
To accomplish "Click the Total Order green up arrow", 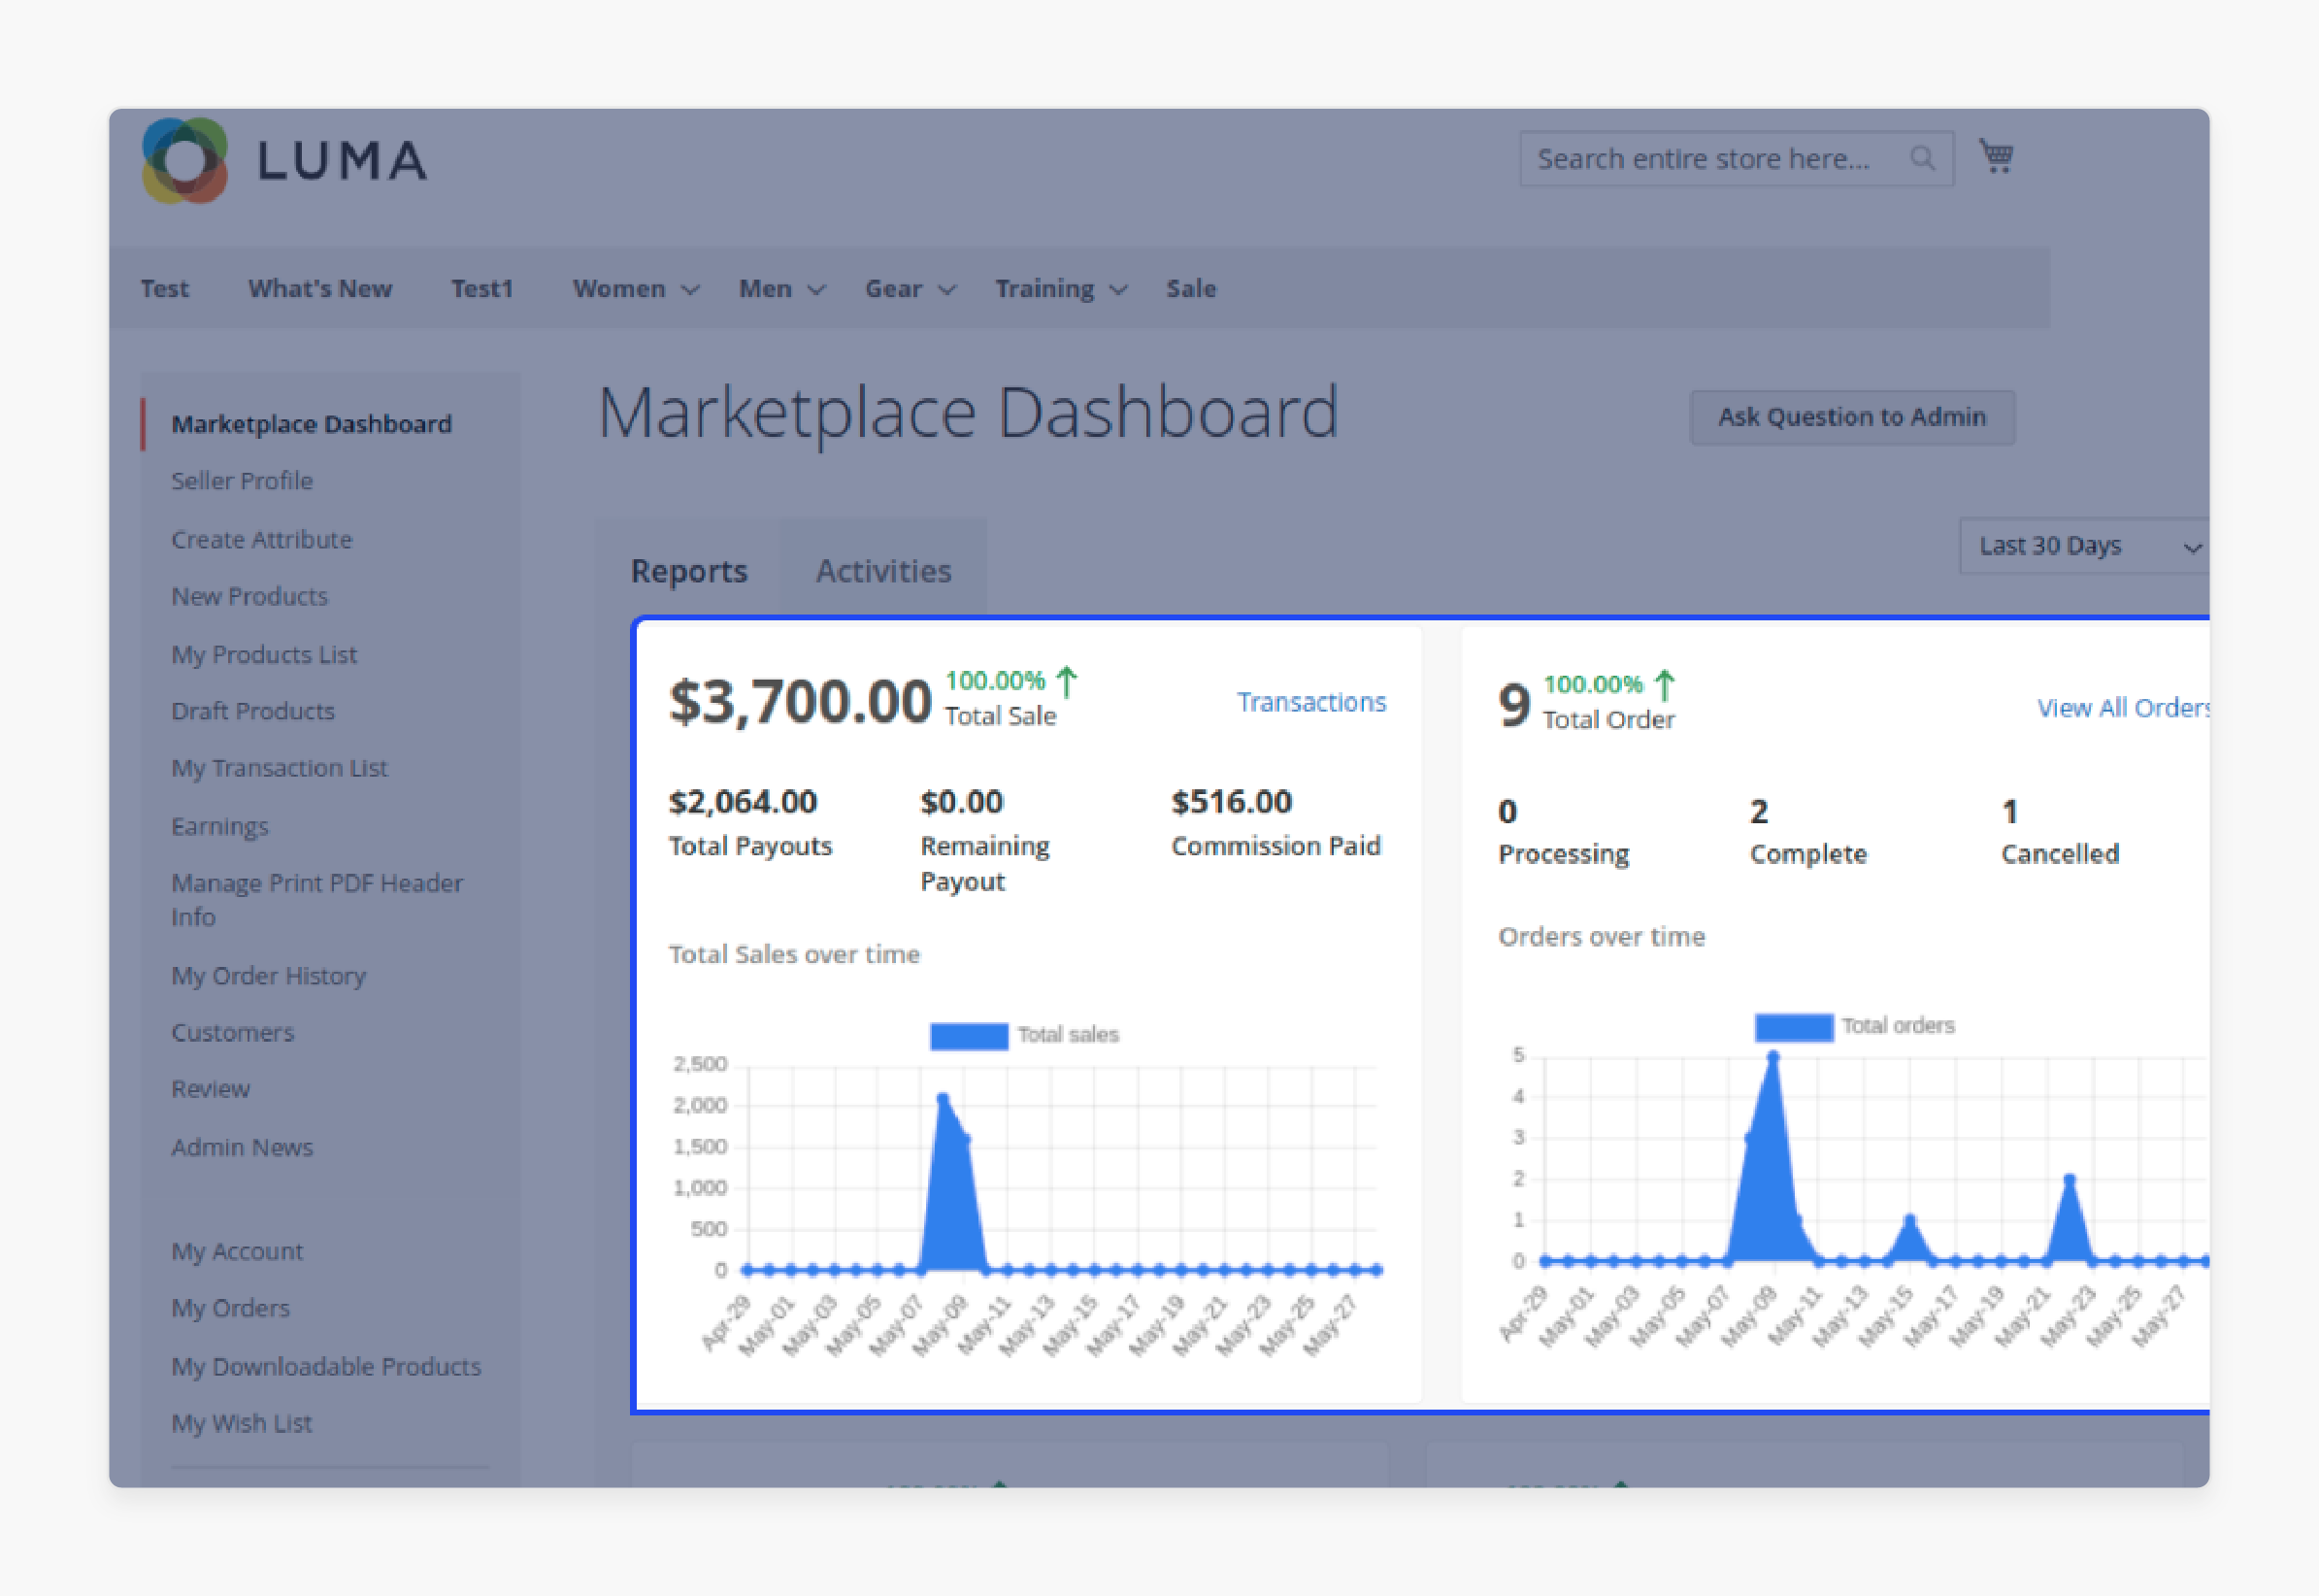I will click(1664, 685).
